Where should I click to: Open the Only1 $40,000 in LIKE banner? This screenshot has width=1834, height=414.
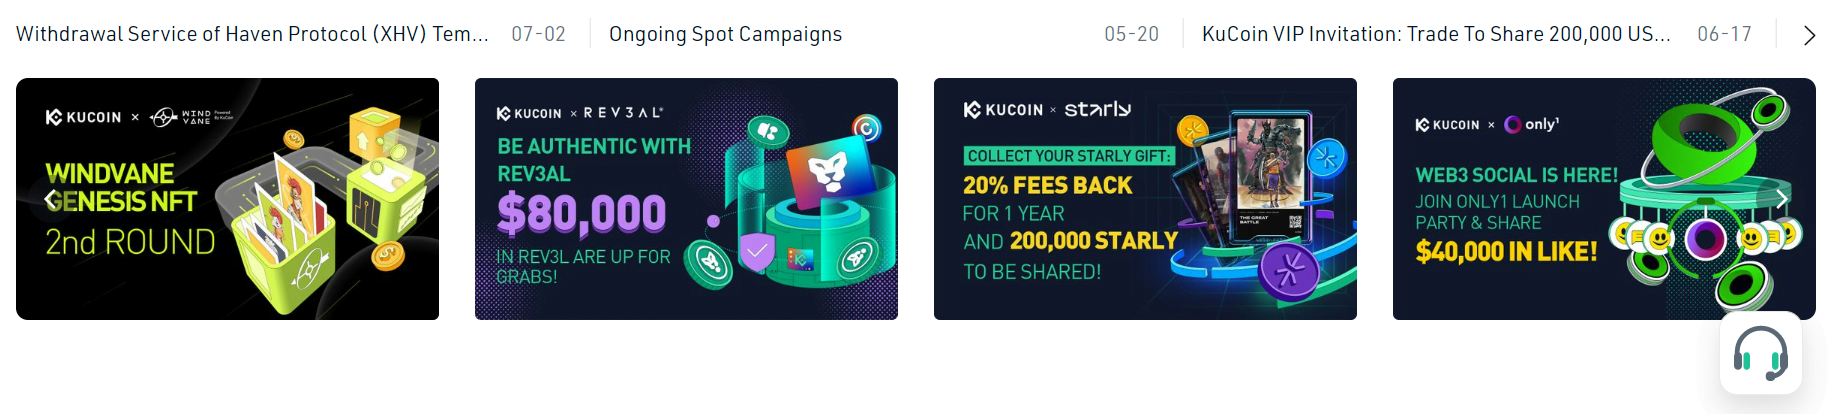(1604, 199)
